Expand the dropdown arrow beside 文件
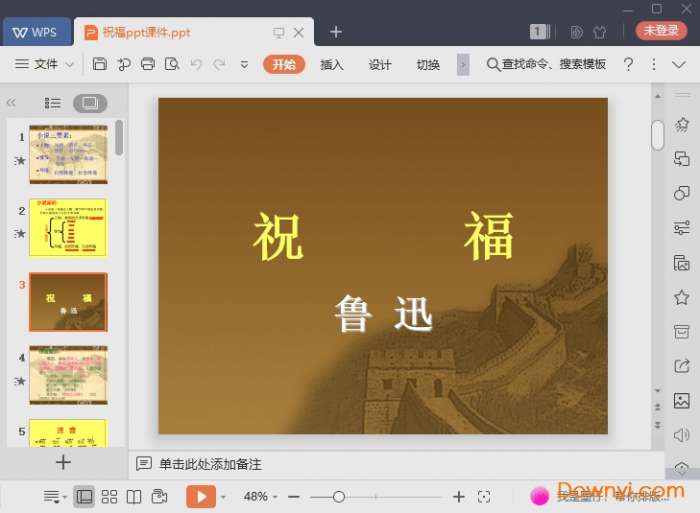700x513 pixels. [x=70, y=65]
